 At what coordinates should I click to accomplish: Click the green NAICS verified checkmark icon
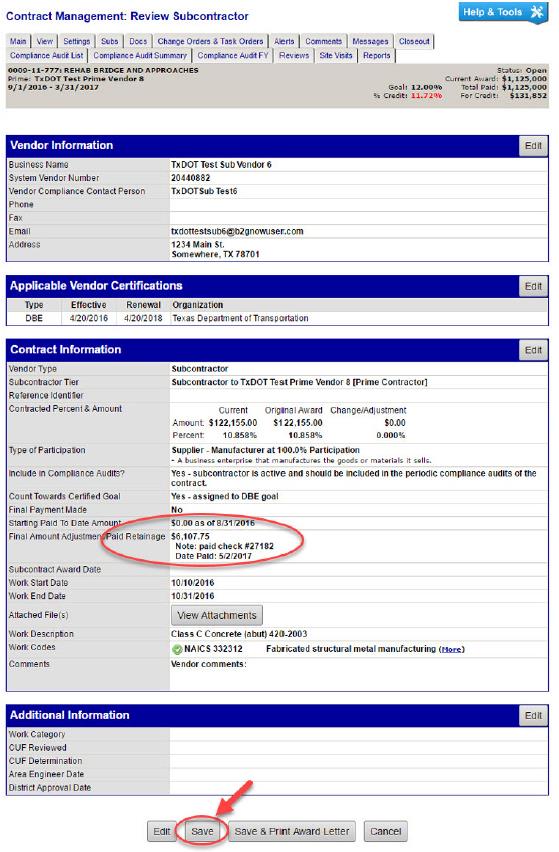click(177, 649)
